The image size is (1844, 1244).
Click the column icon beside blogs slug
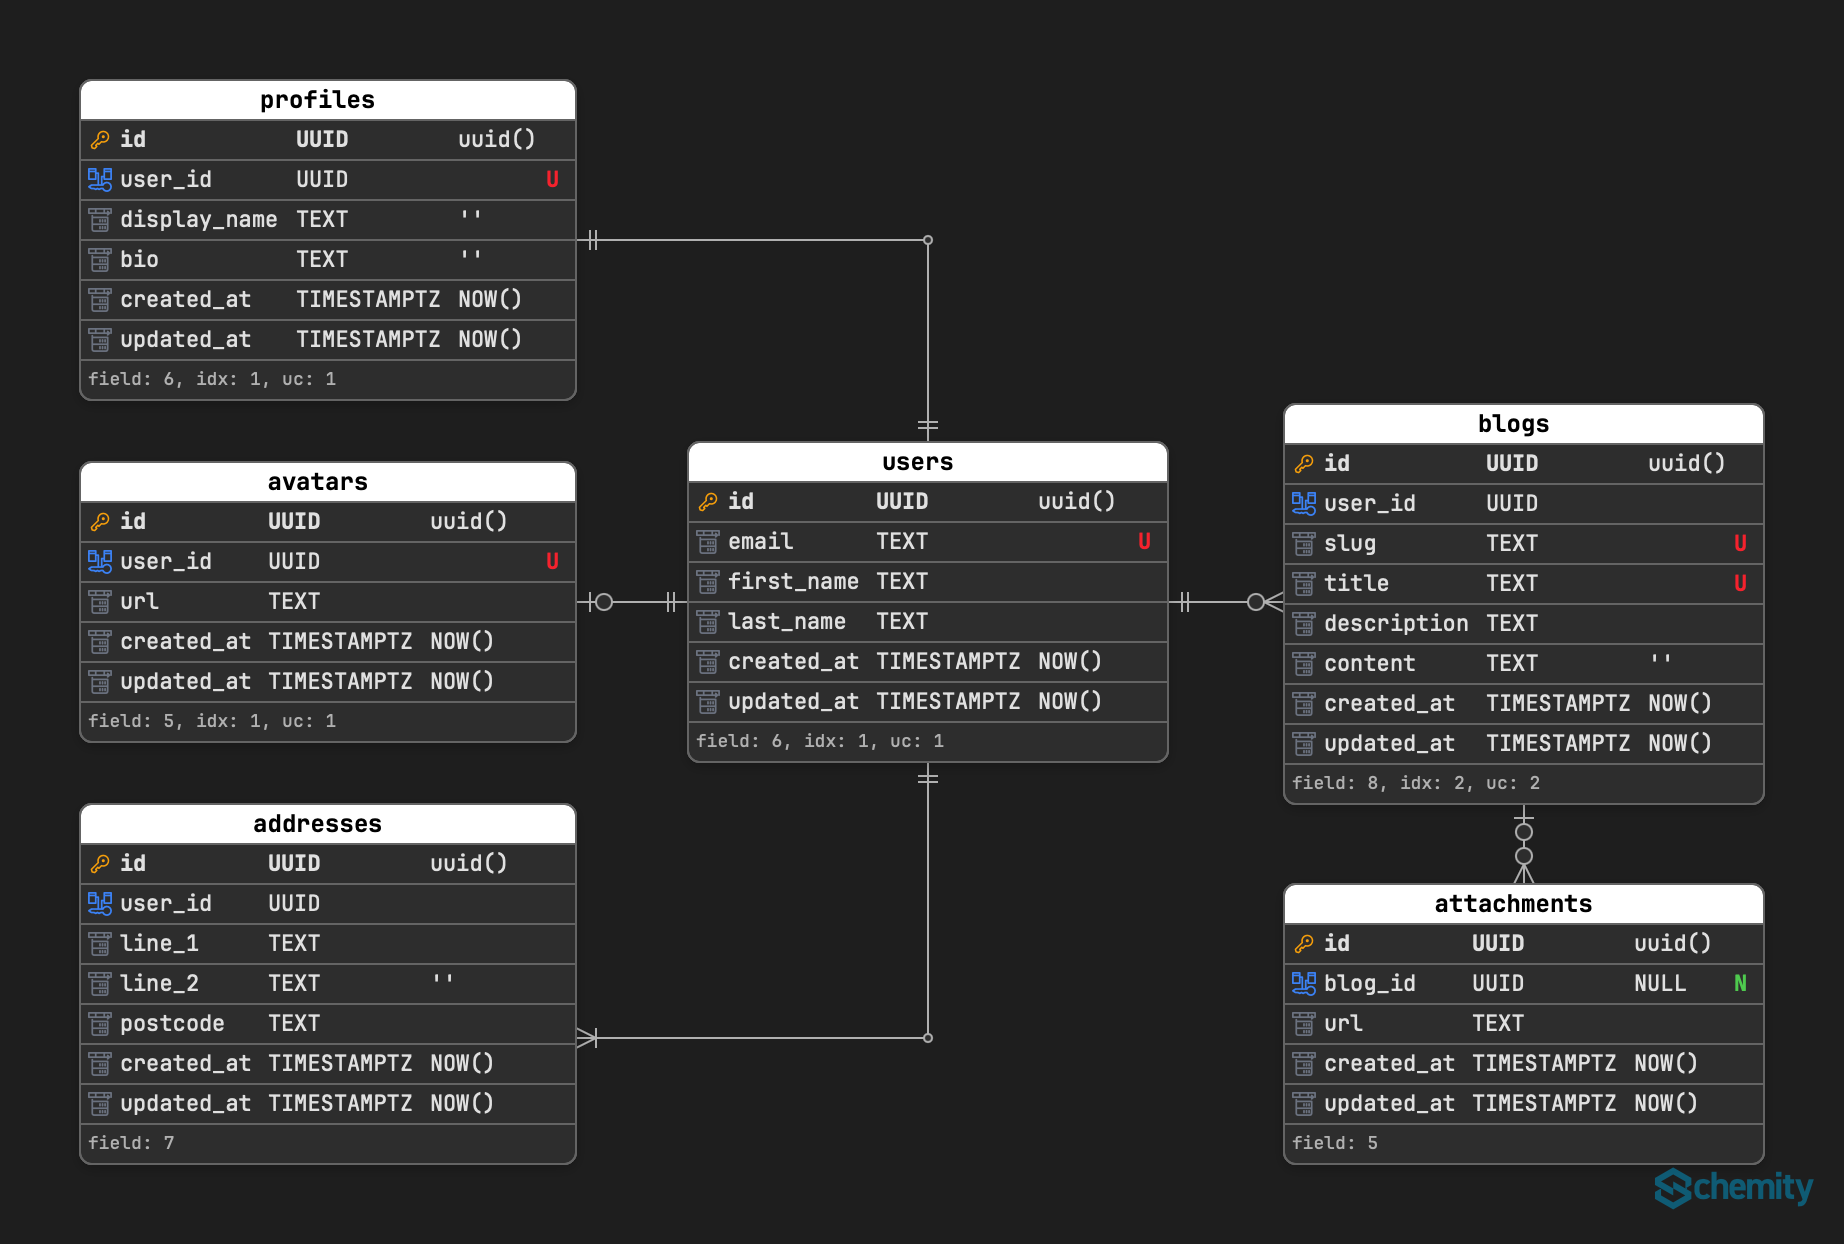click(1304, 544)
